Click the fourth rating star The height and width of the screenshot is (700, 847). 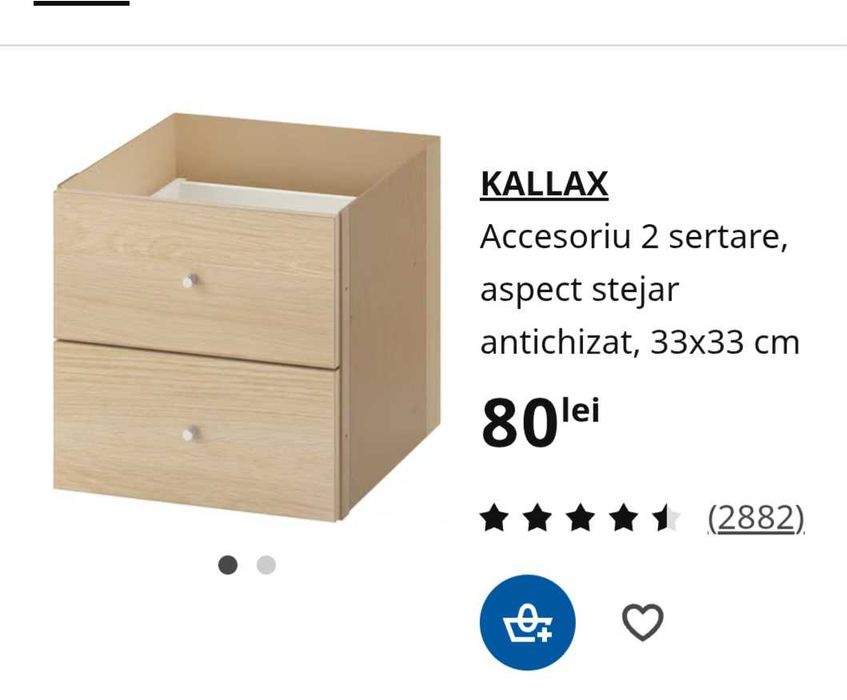click(623, 517)
